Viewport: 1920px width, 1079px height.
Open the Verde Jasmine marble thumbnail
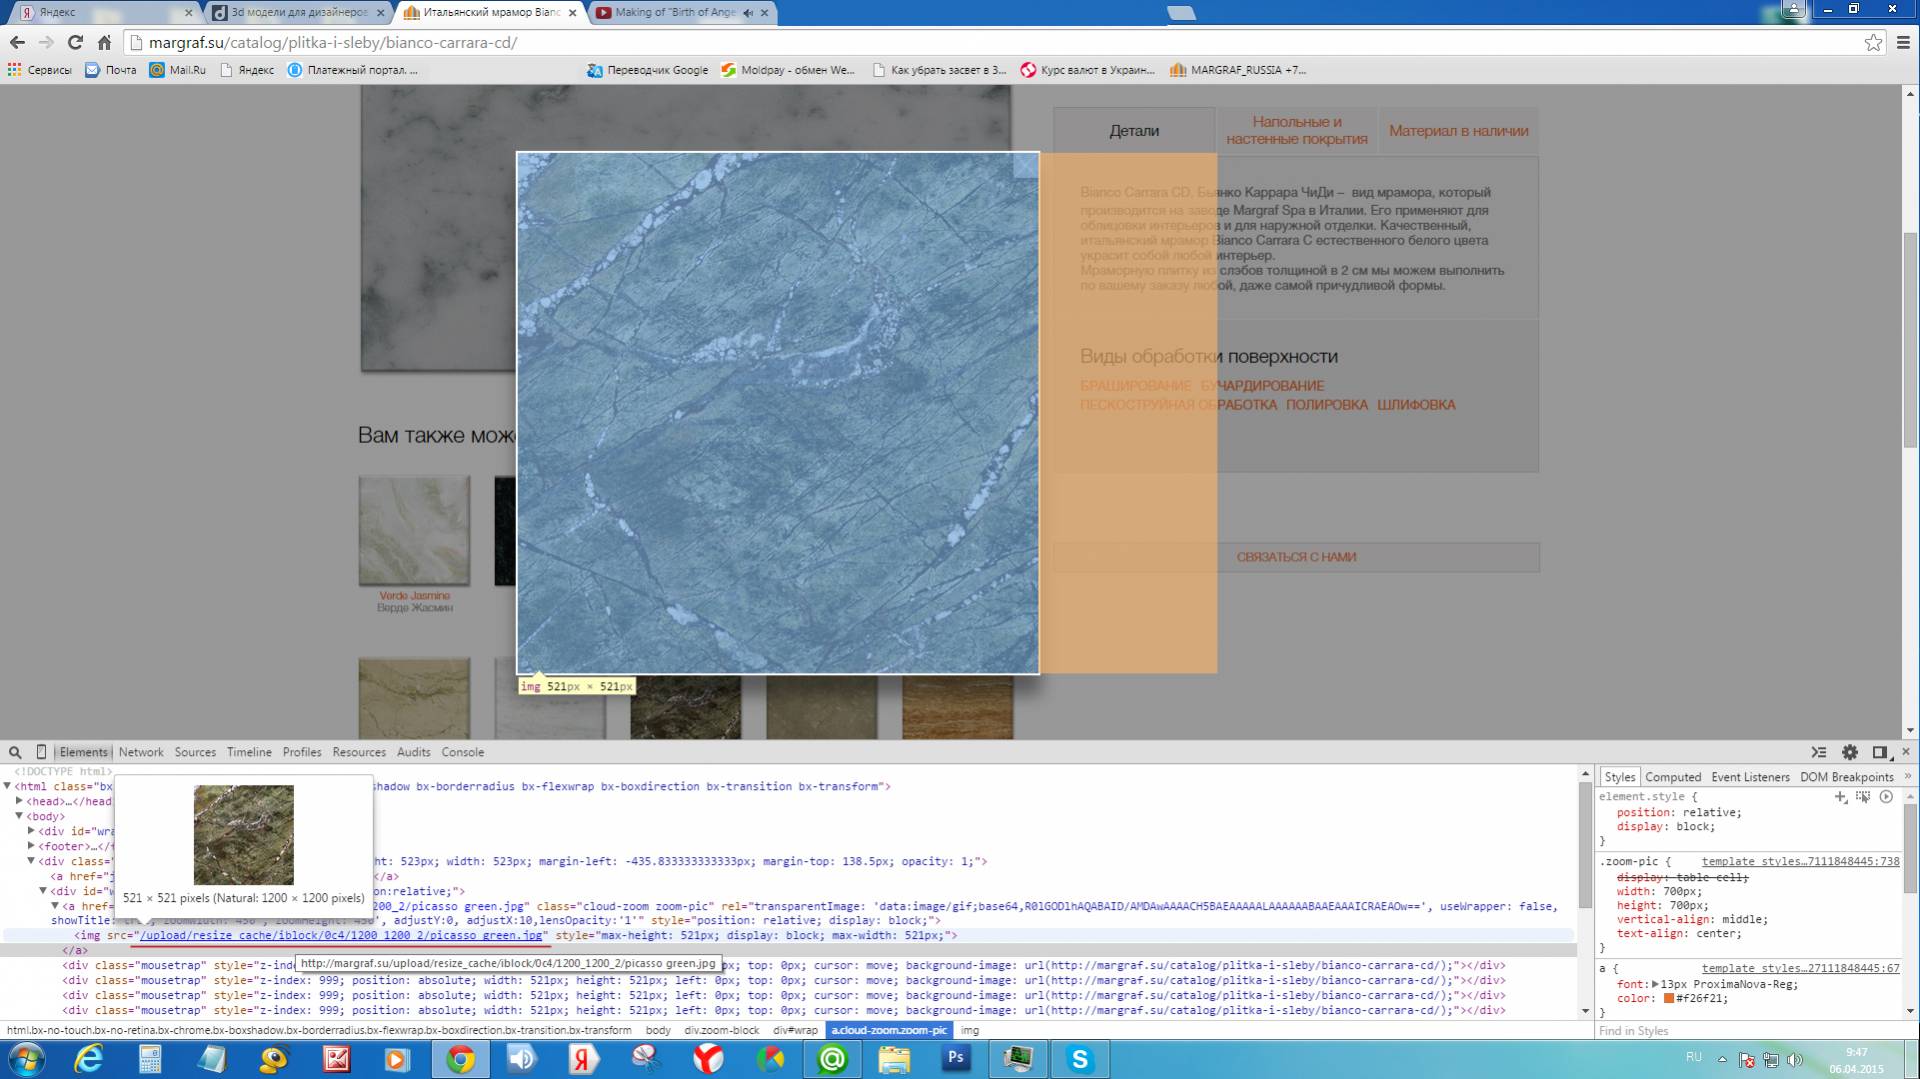(414, 530)
